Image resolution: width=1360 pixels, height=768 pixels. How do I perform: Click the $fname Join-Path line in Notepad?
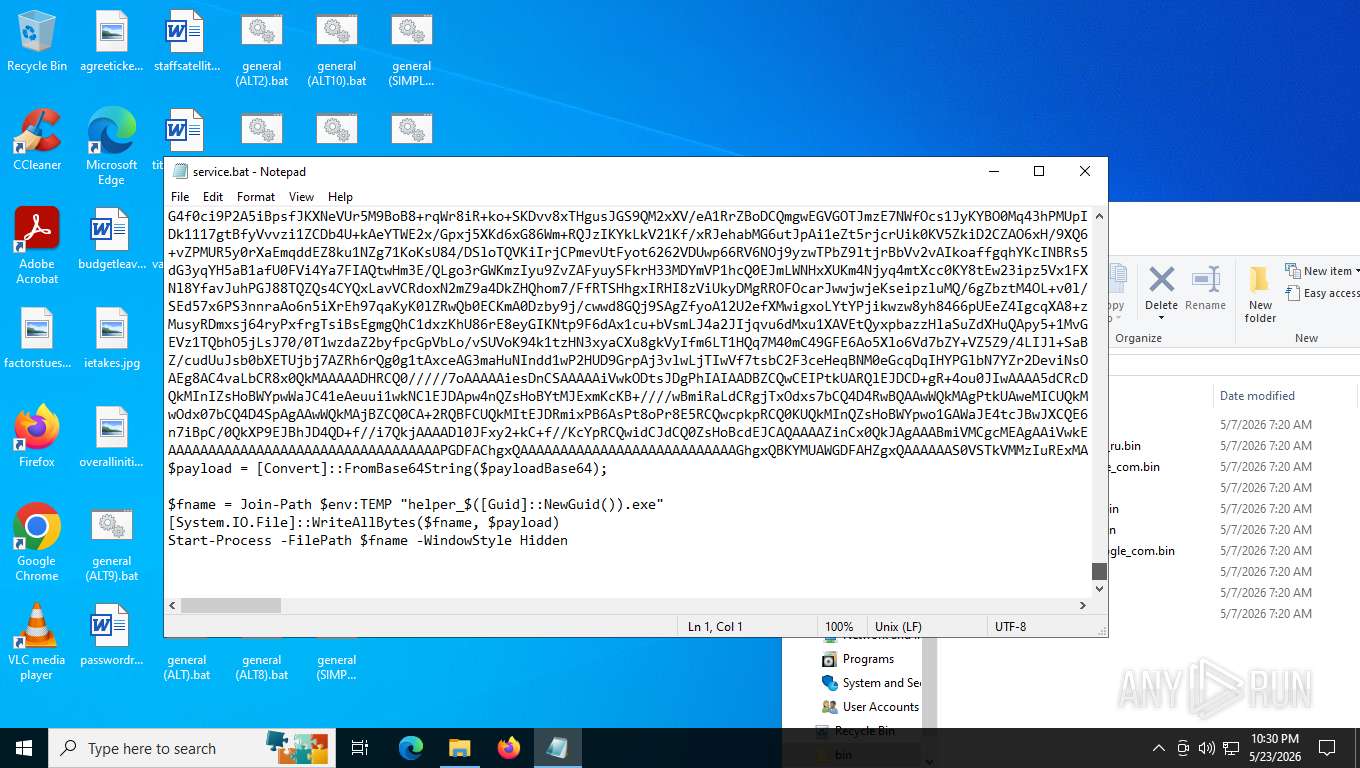tap(415, 504)
